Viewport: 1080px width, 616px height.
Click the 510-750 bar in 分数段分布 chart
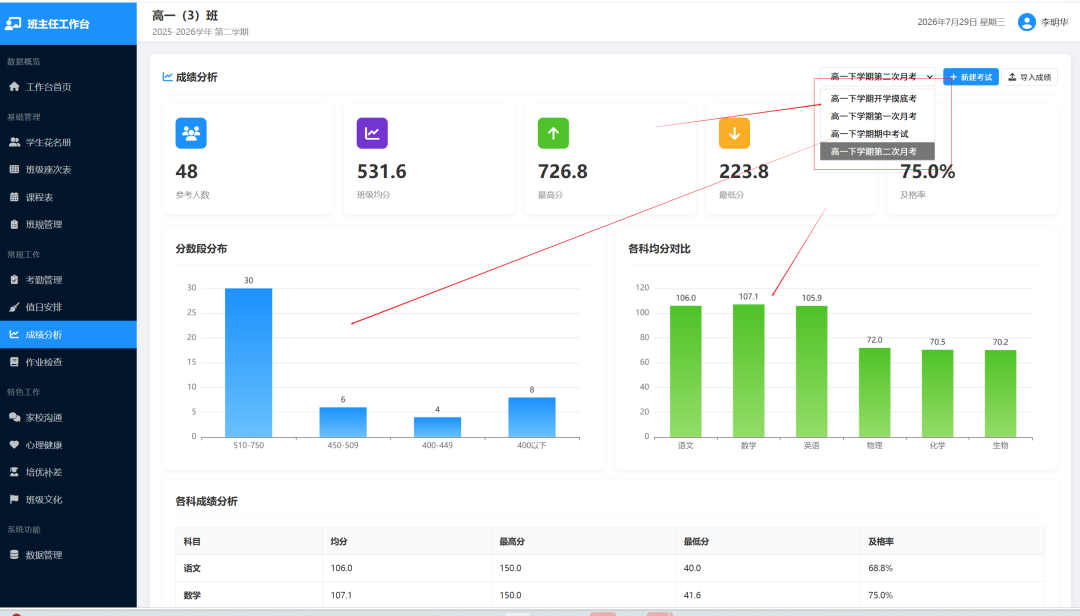(x=249, y=362)
